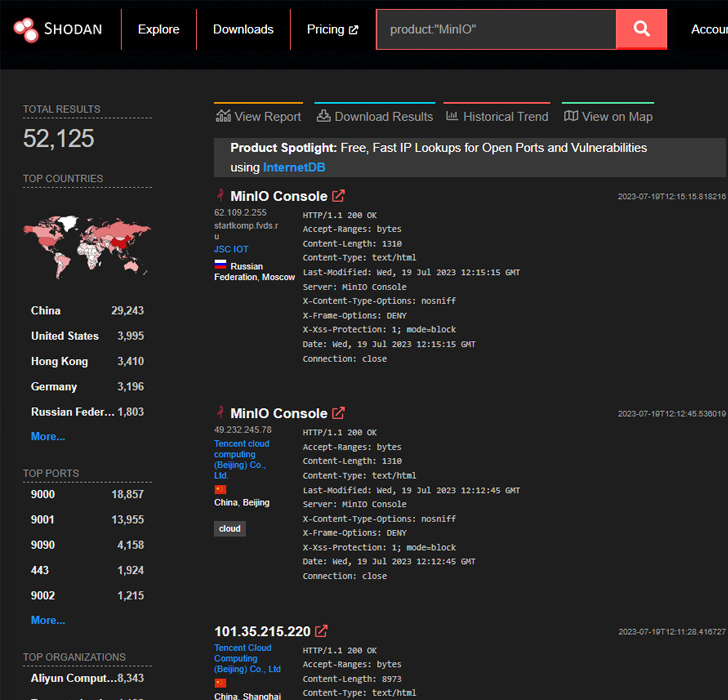Open the Explore menu
728x700 pixels.
point(158,29)
